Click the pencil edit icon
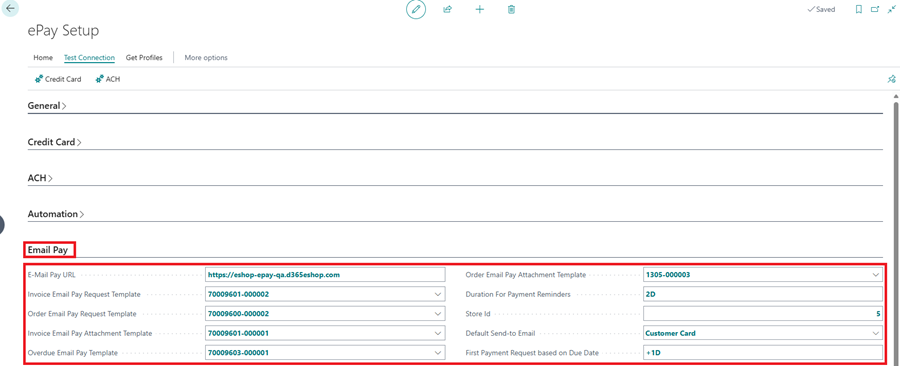The width and height of the screenshot is (900, 366). coord(416,9)
